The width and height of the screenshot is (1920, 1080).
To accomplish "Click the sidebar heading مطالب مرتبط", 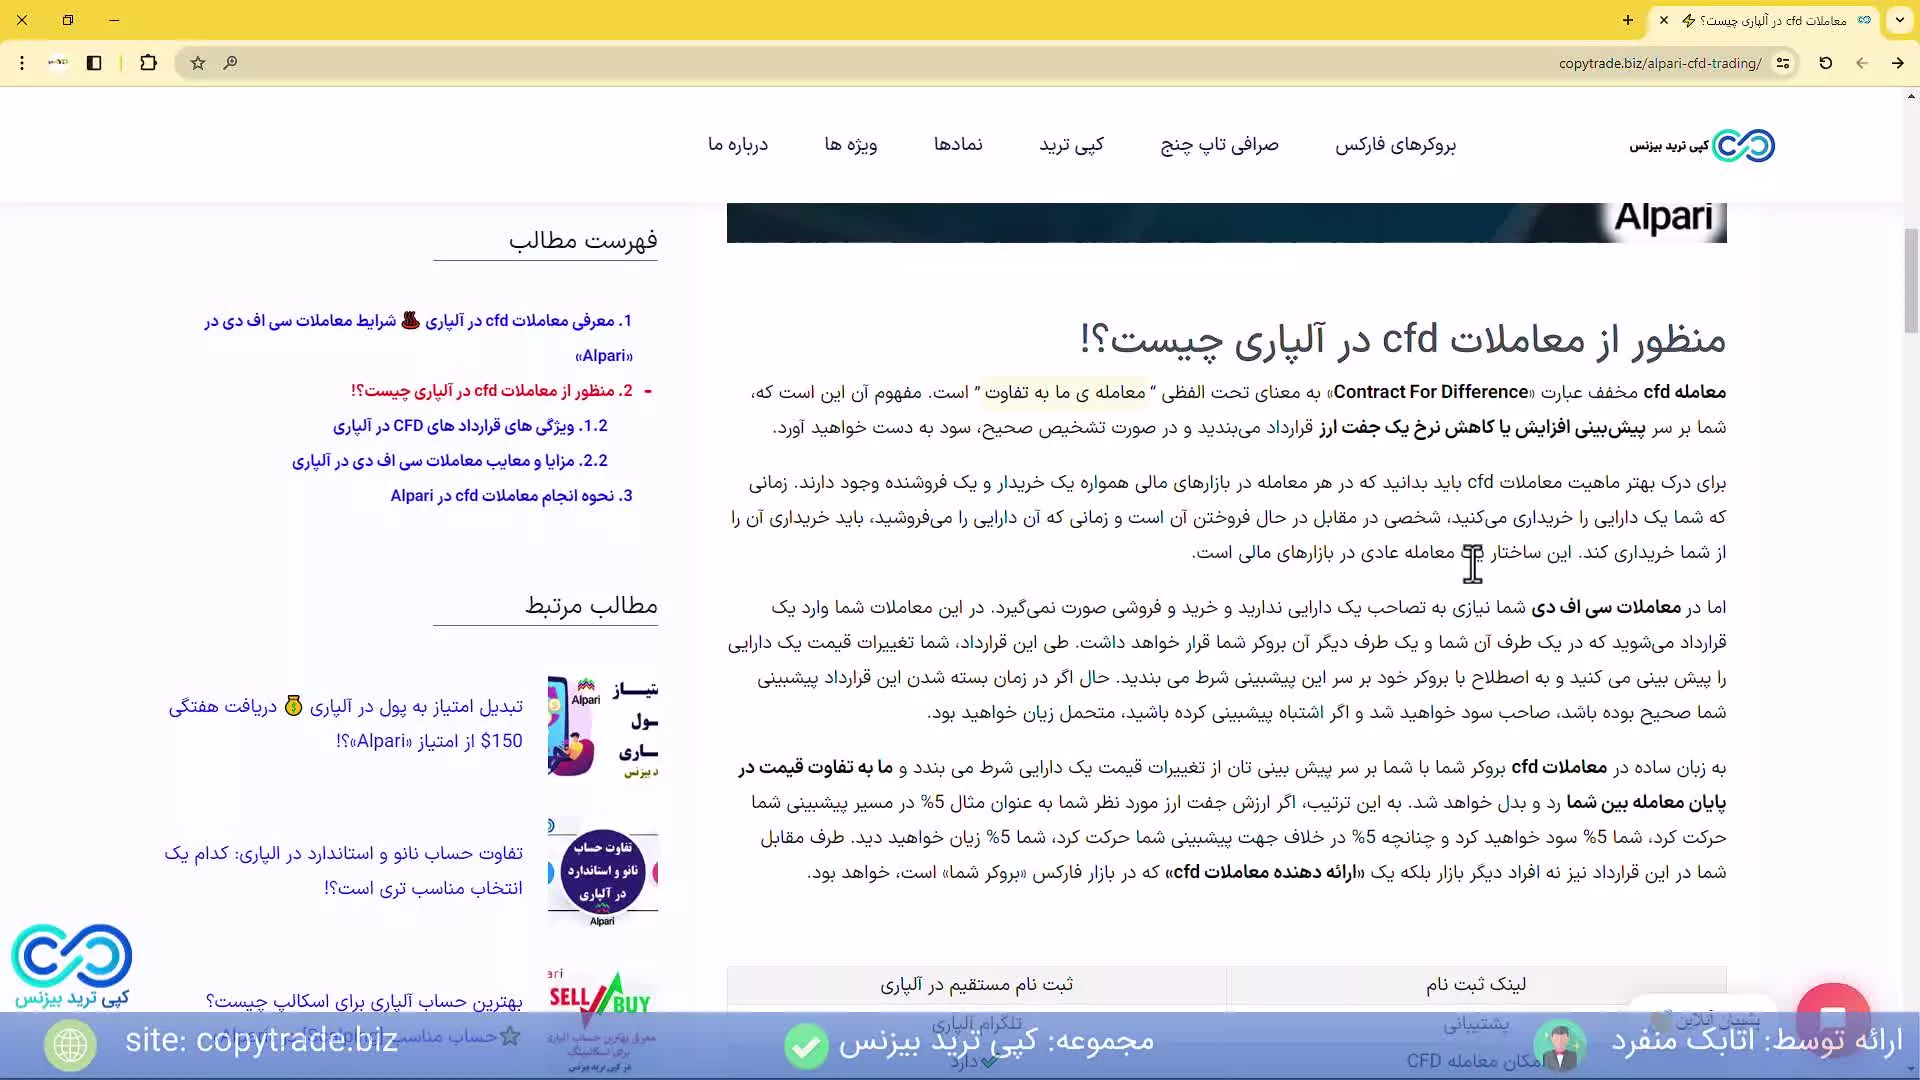I will [x=591, y=605].
